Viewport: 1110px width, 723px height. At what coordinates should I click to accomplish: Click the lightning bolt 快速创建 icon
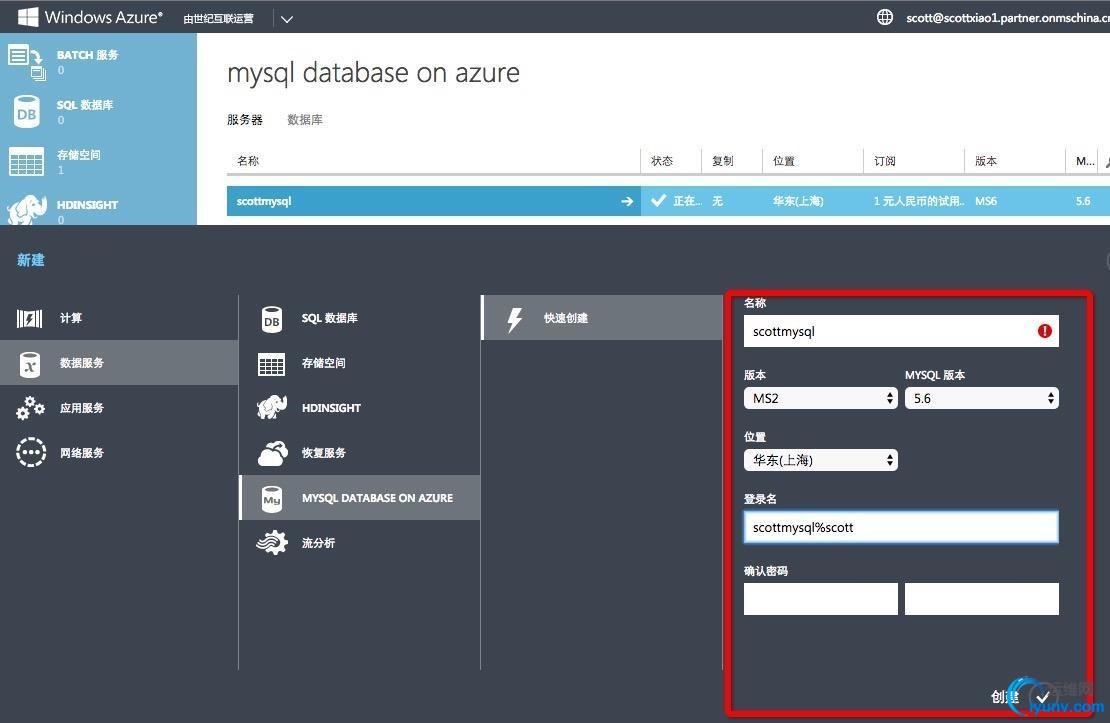pyautogui.click(x=515, y=319)
